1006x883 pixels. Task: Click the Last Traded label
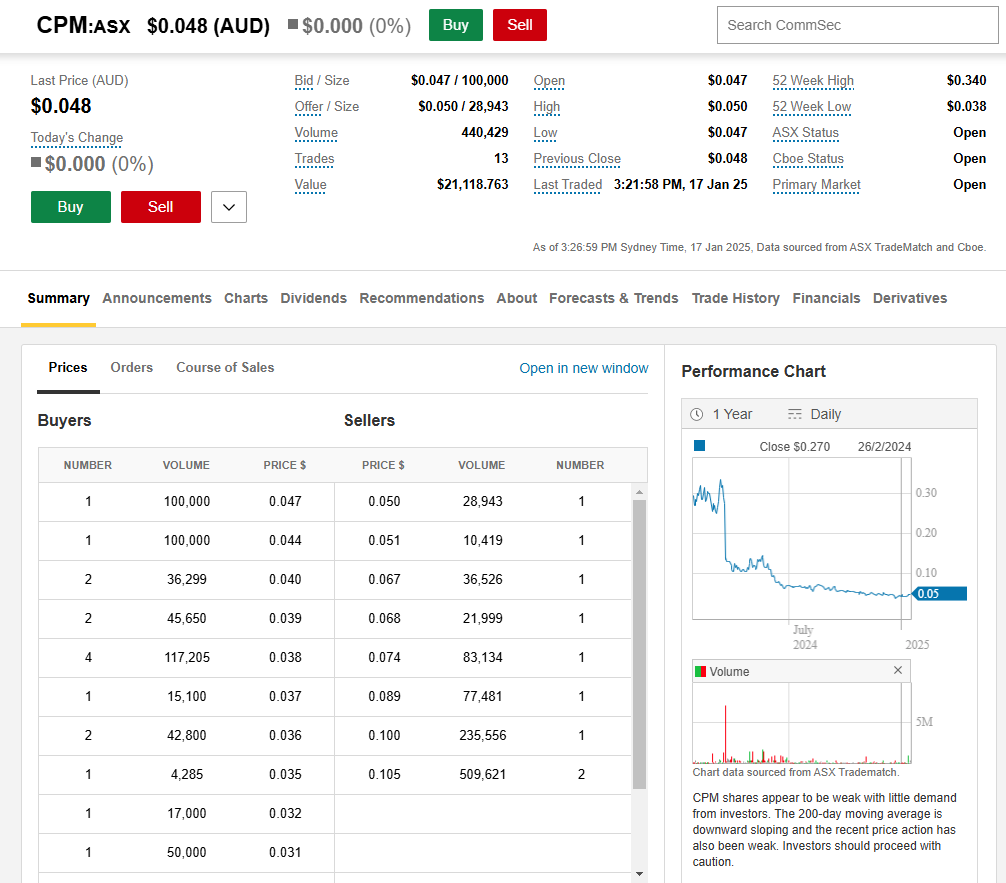click(568, 185)
